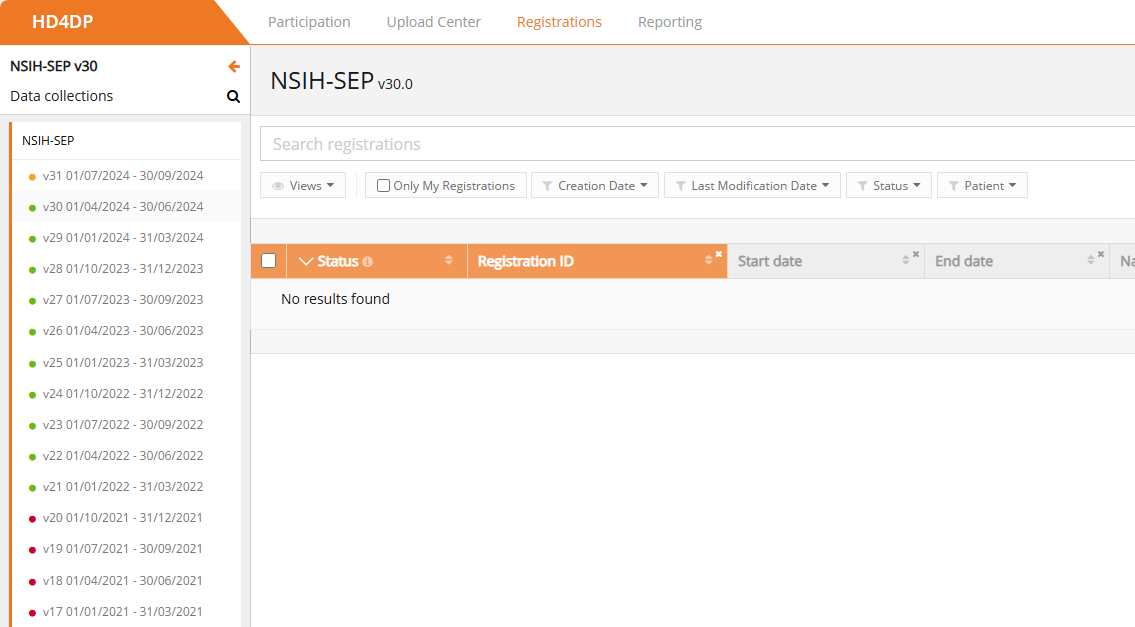Remove the End date column with its x icon

(x=1101, y=254)
